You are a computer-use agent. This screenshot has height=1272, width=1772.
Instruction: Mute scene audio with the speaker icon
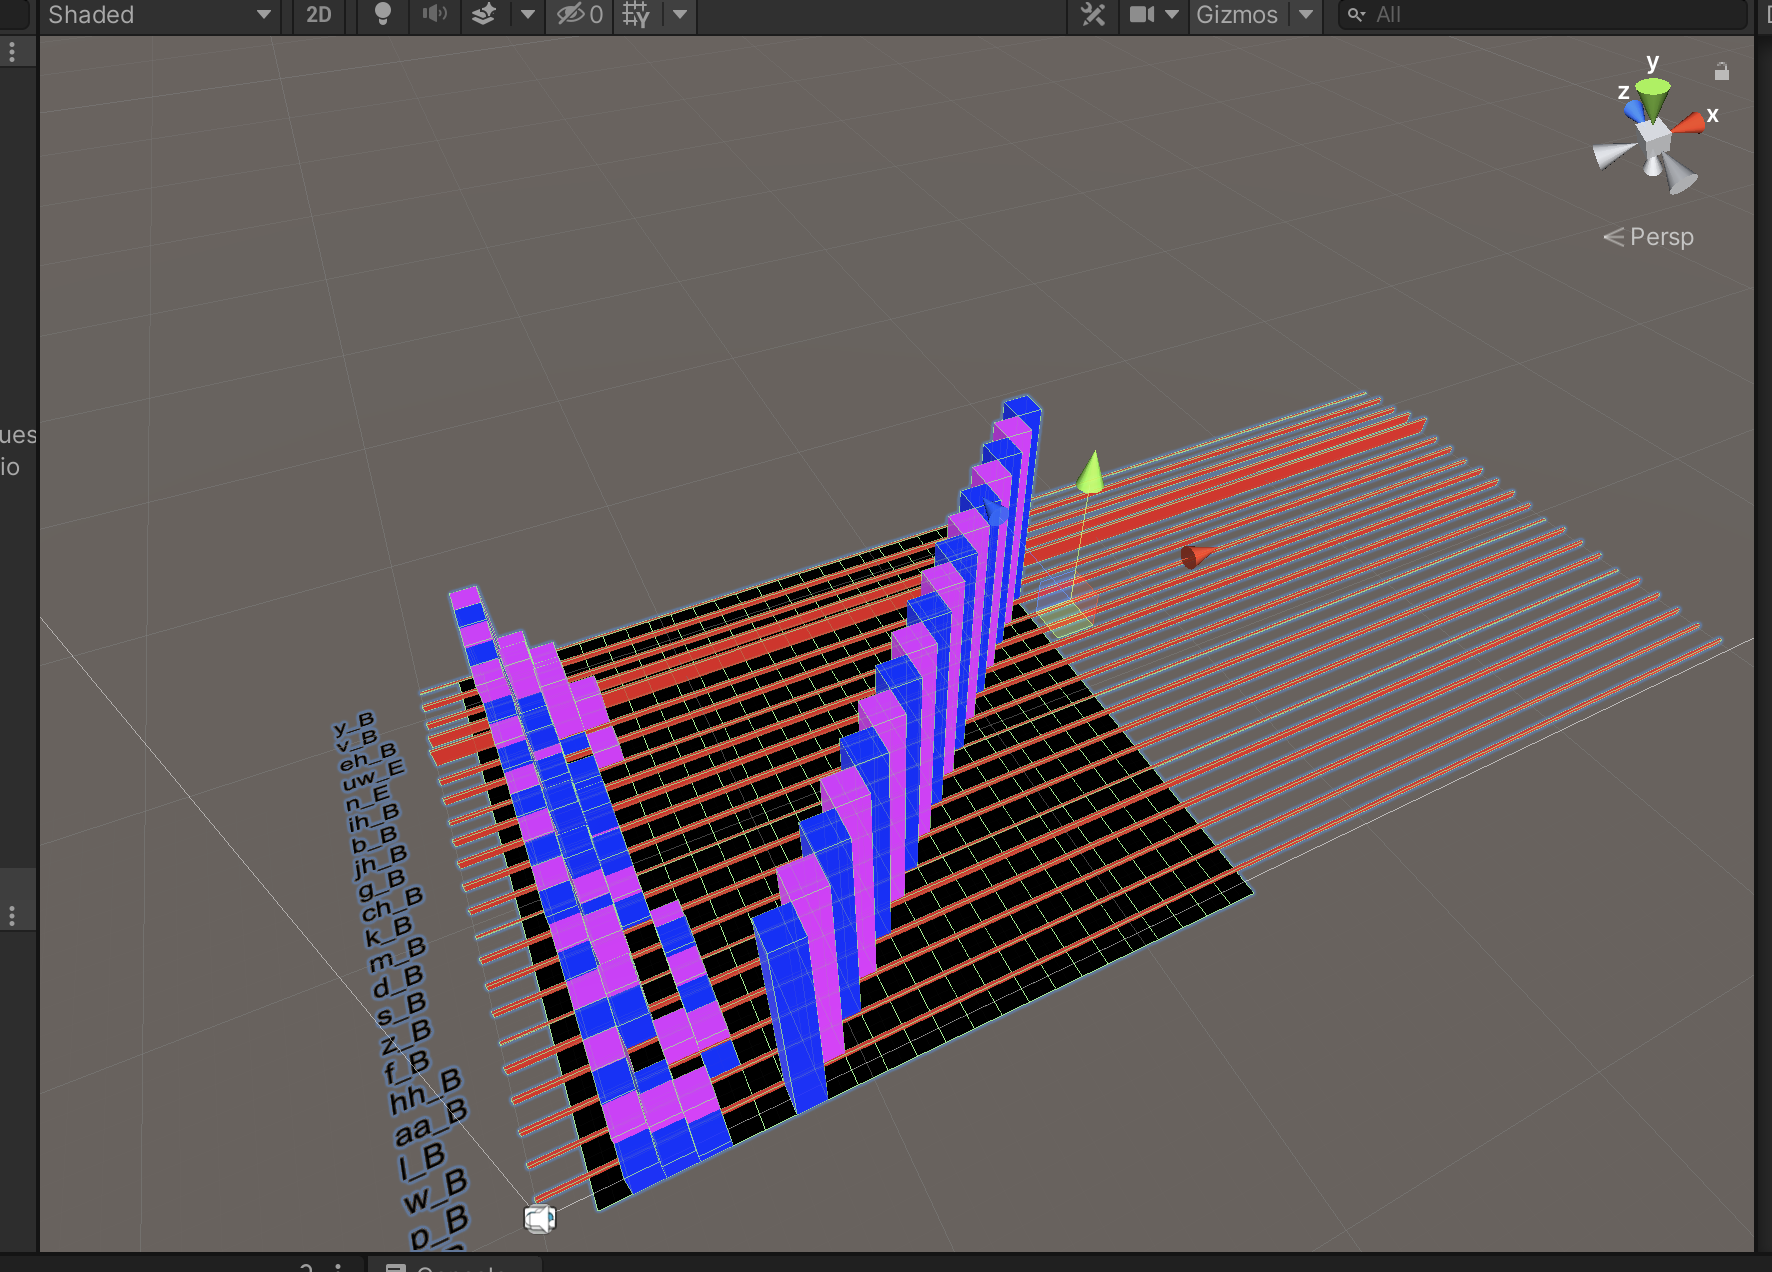(434, 15)
